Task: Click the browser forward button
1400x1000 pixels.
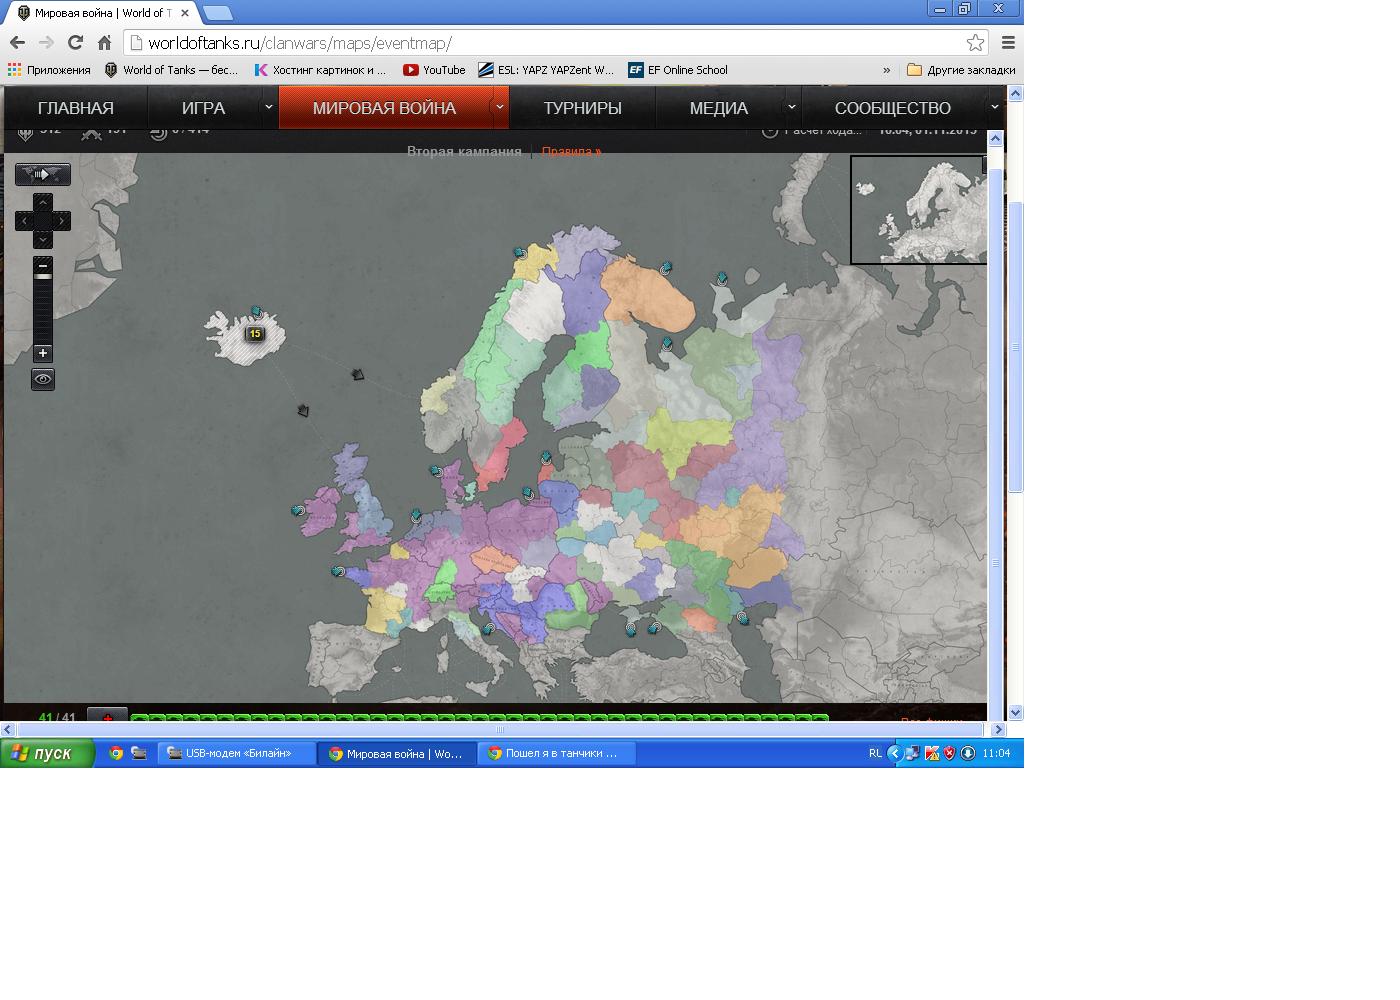Action: tap(46, 42)
